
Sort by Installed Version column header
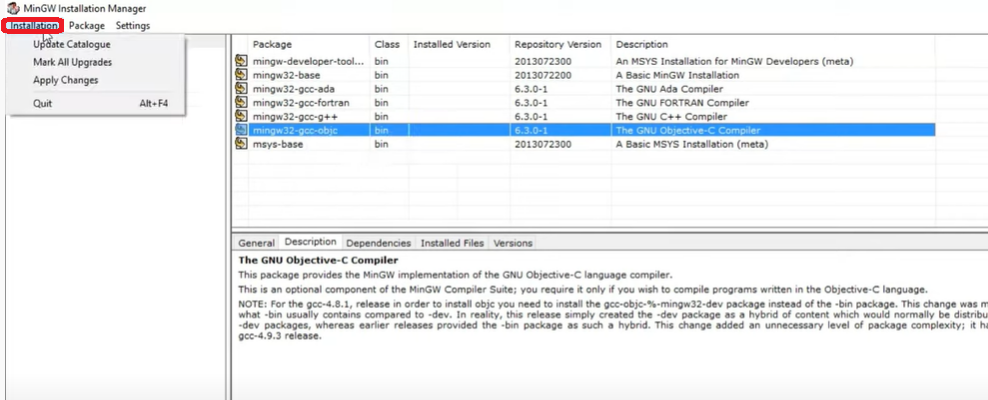coord(451,45)
